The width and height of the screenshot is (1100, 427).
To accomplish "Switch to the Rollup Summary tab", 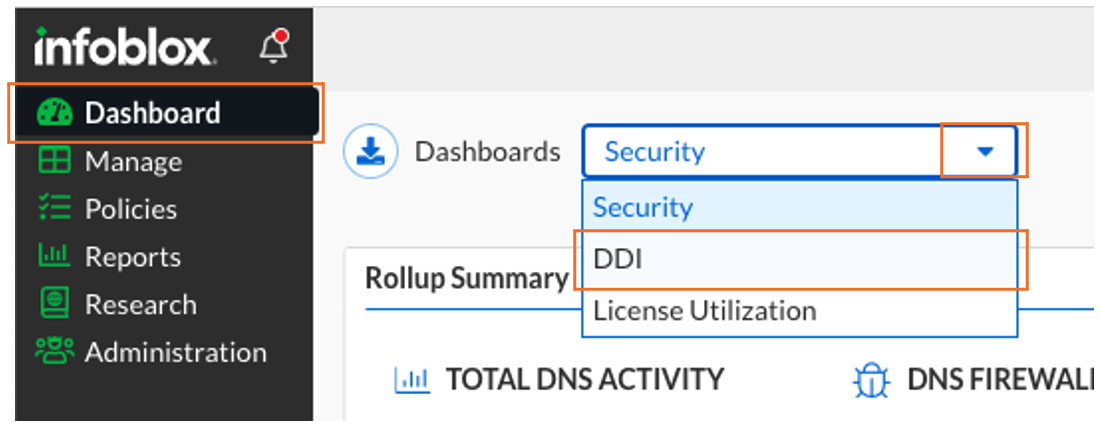I will [x=466, y=278].
